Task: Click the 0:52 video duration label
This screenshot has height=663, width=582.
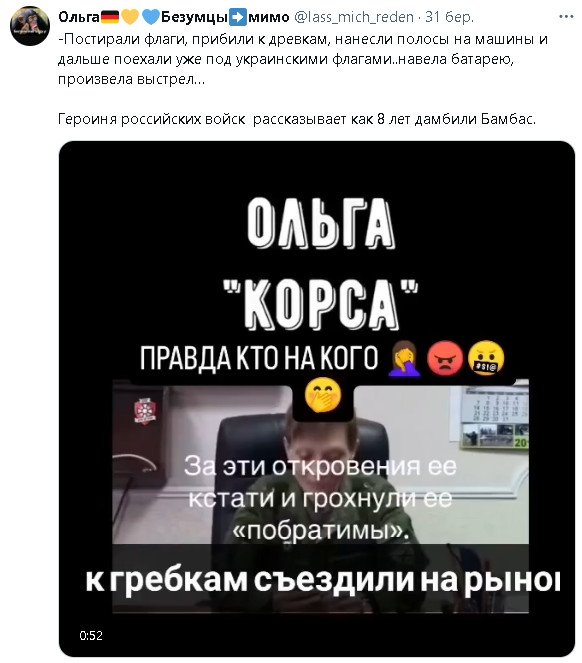Action: pyautogui.click(x=91, y=636)
